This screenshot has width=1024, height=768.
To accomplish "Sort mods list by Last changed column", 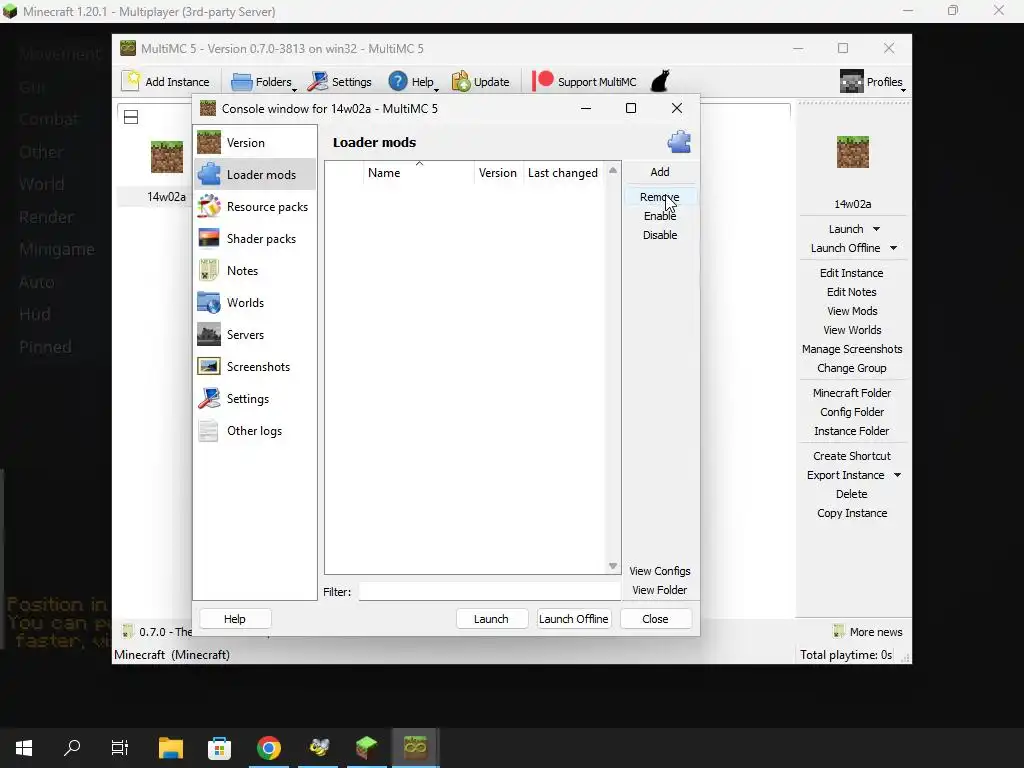I will 563,172.
